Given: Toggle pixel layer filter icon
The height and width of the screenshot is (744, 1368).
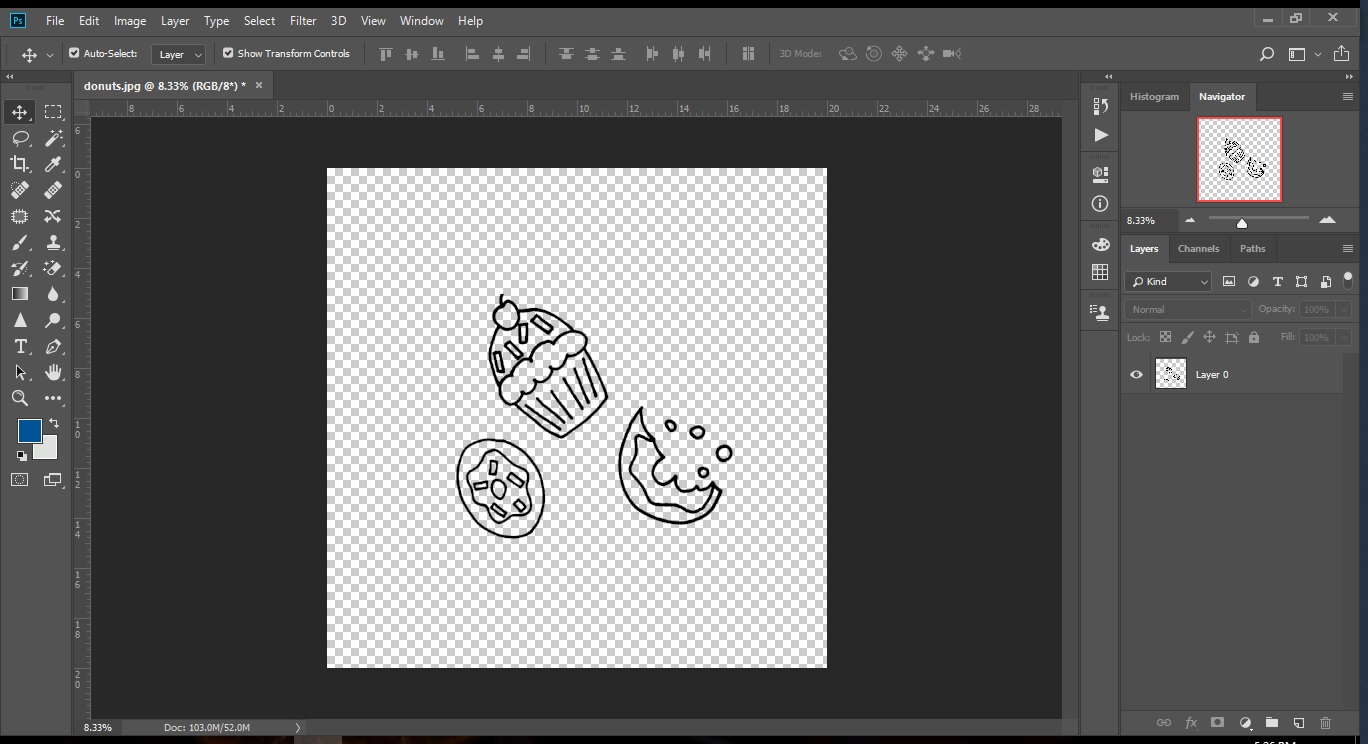Looking at the screenshot, I should click(x=1229, y=282).
